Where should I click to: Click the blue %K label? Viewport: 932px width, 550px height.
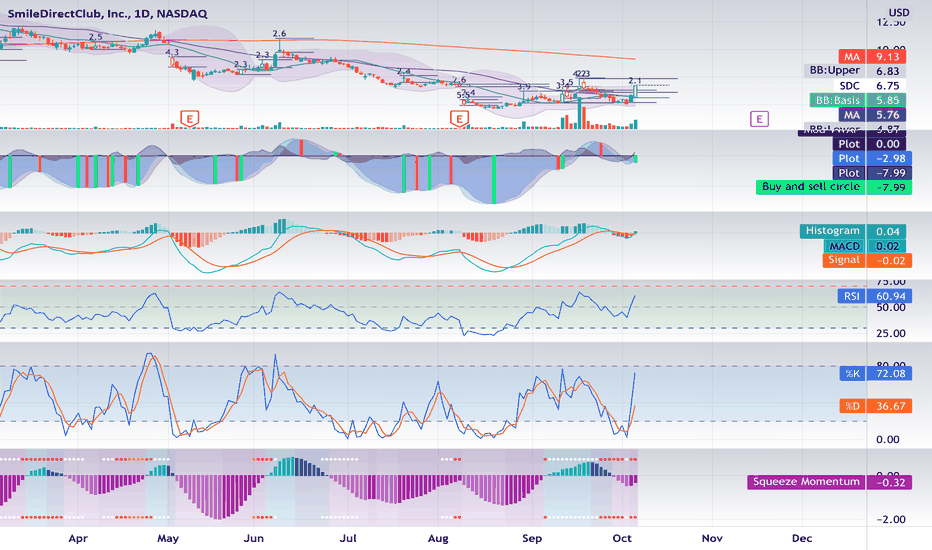(x=876, y=373)
